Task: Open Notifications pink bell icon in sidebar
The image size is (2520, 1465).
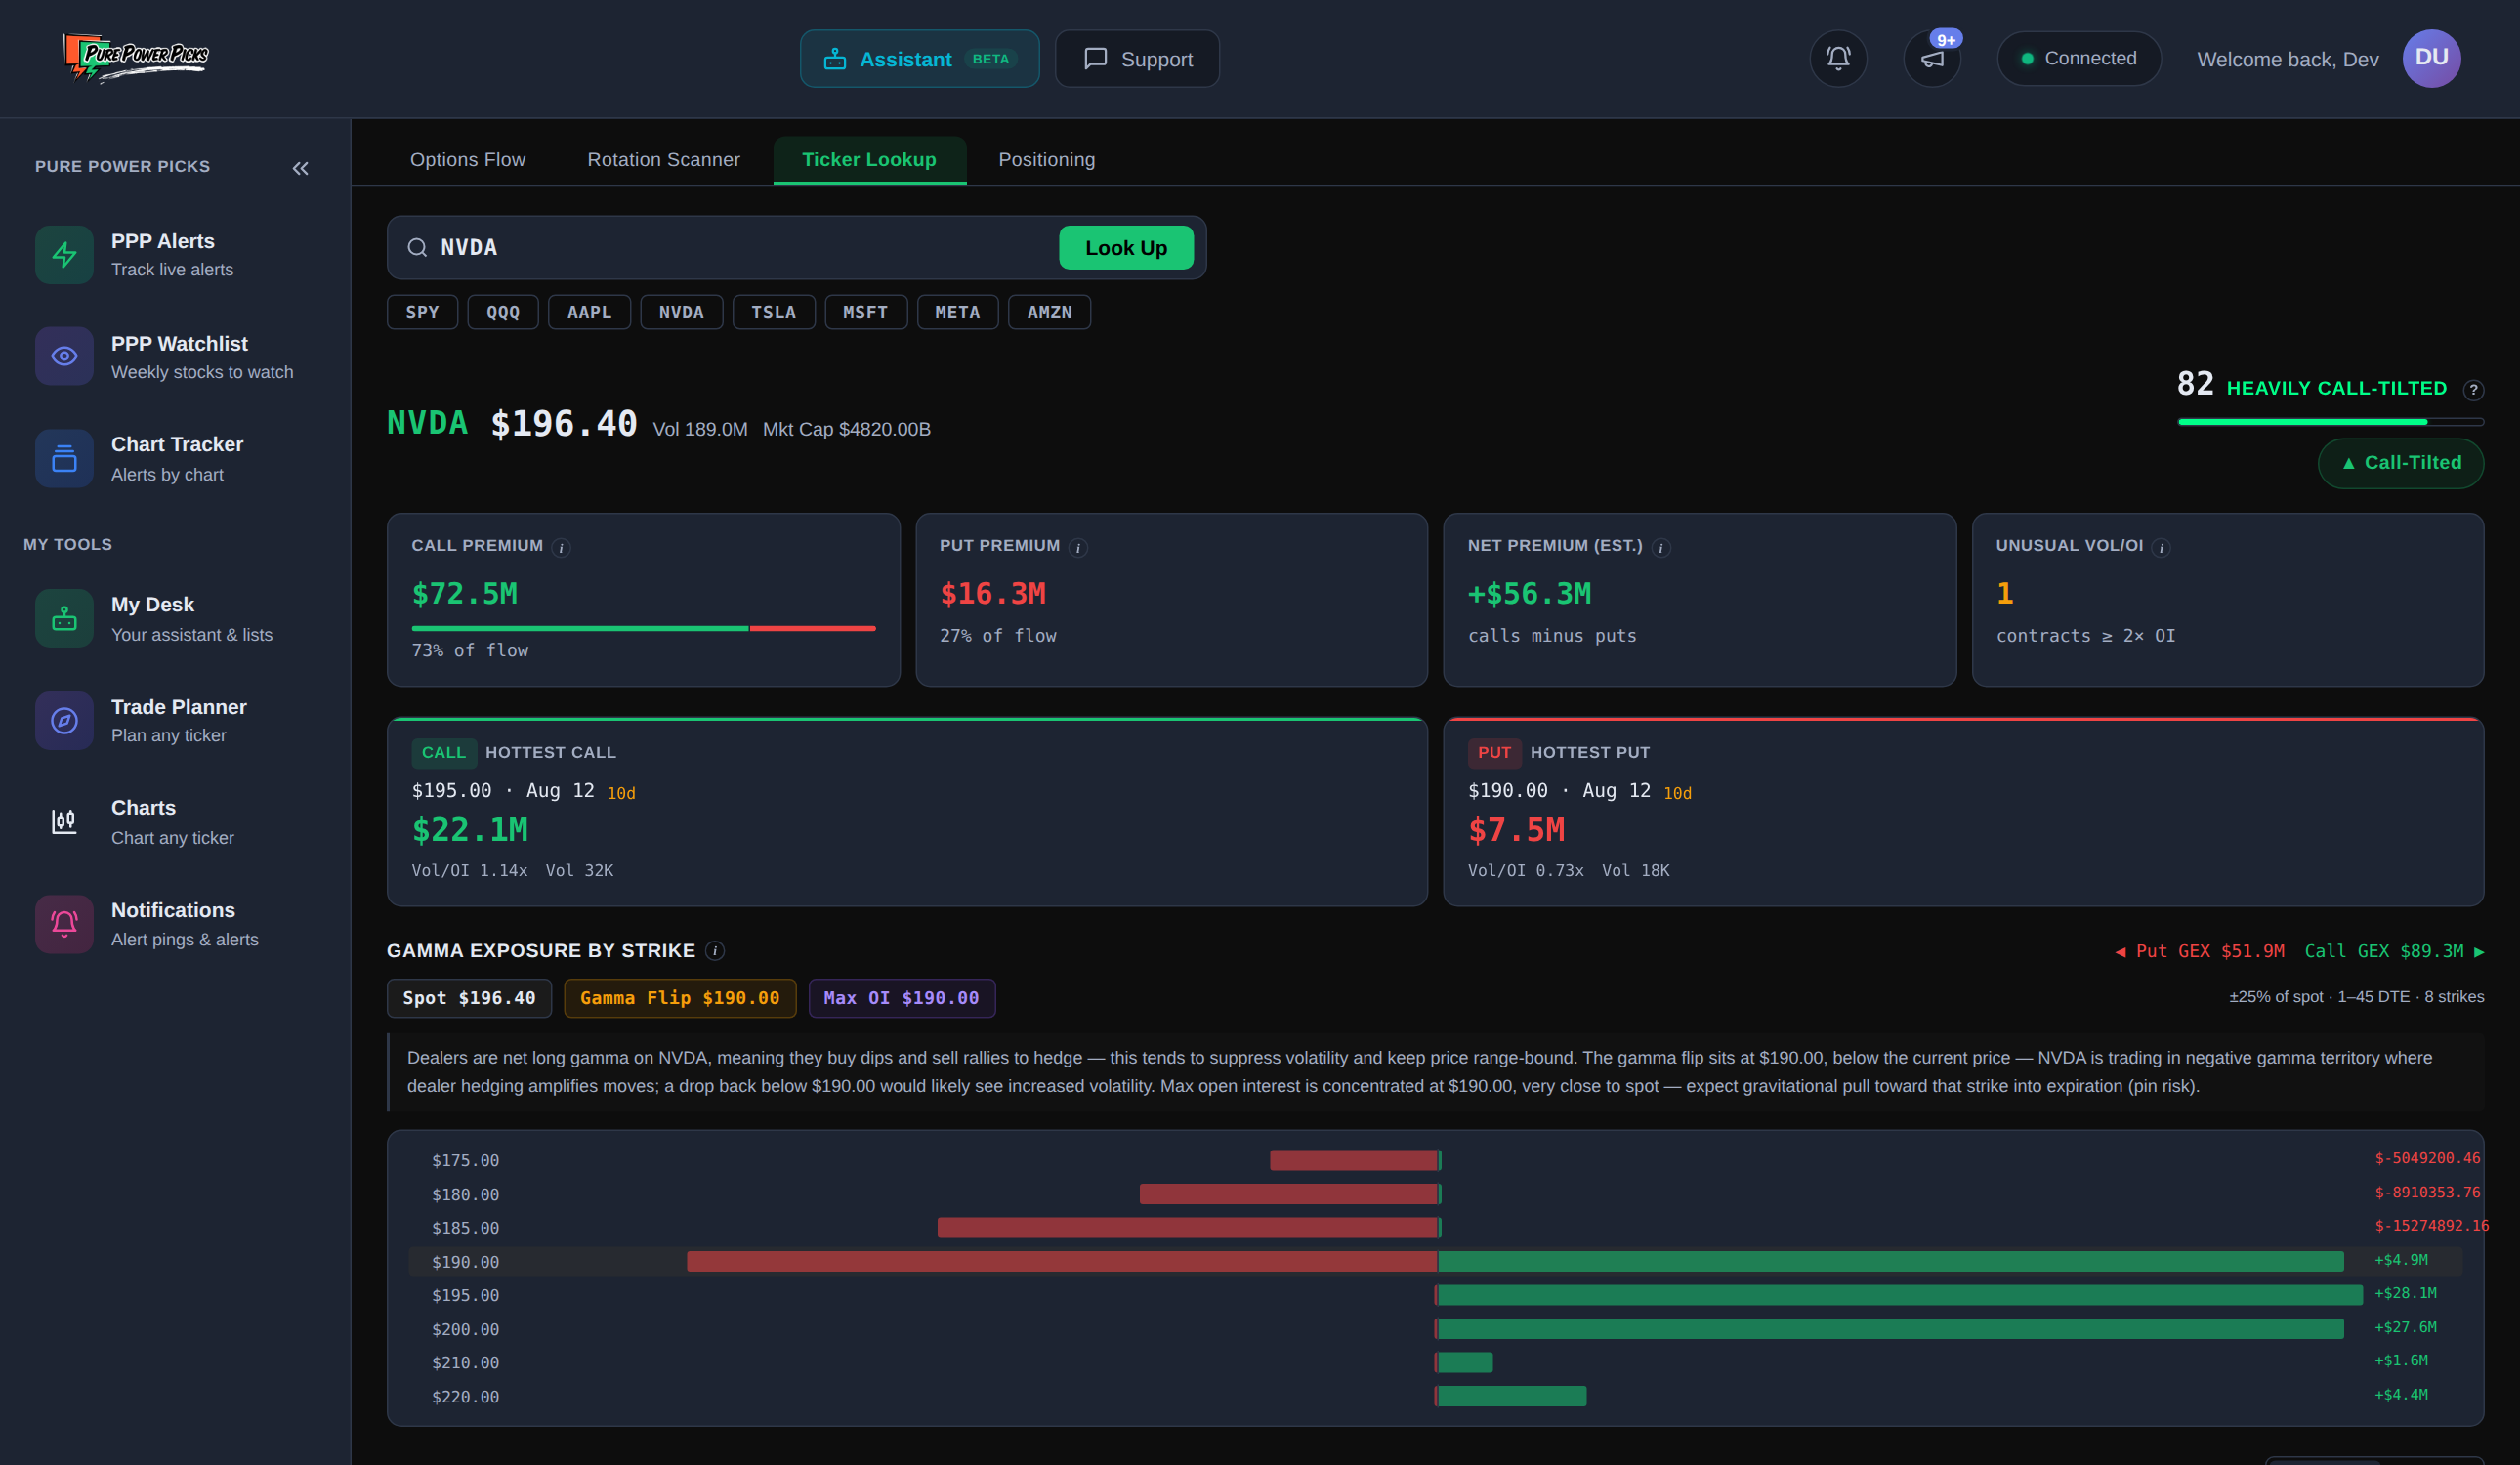Action: pos(64,923)
